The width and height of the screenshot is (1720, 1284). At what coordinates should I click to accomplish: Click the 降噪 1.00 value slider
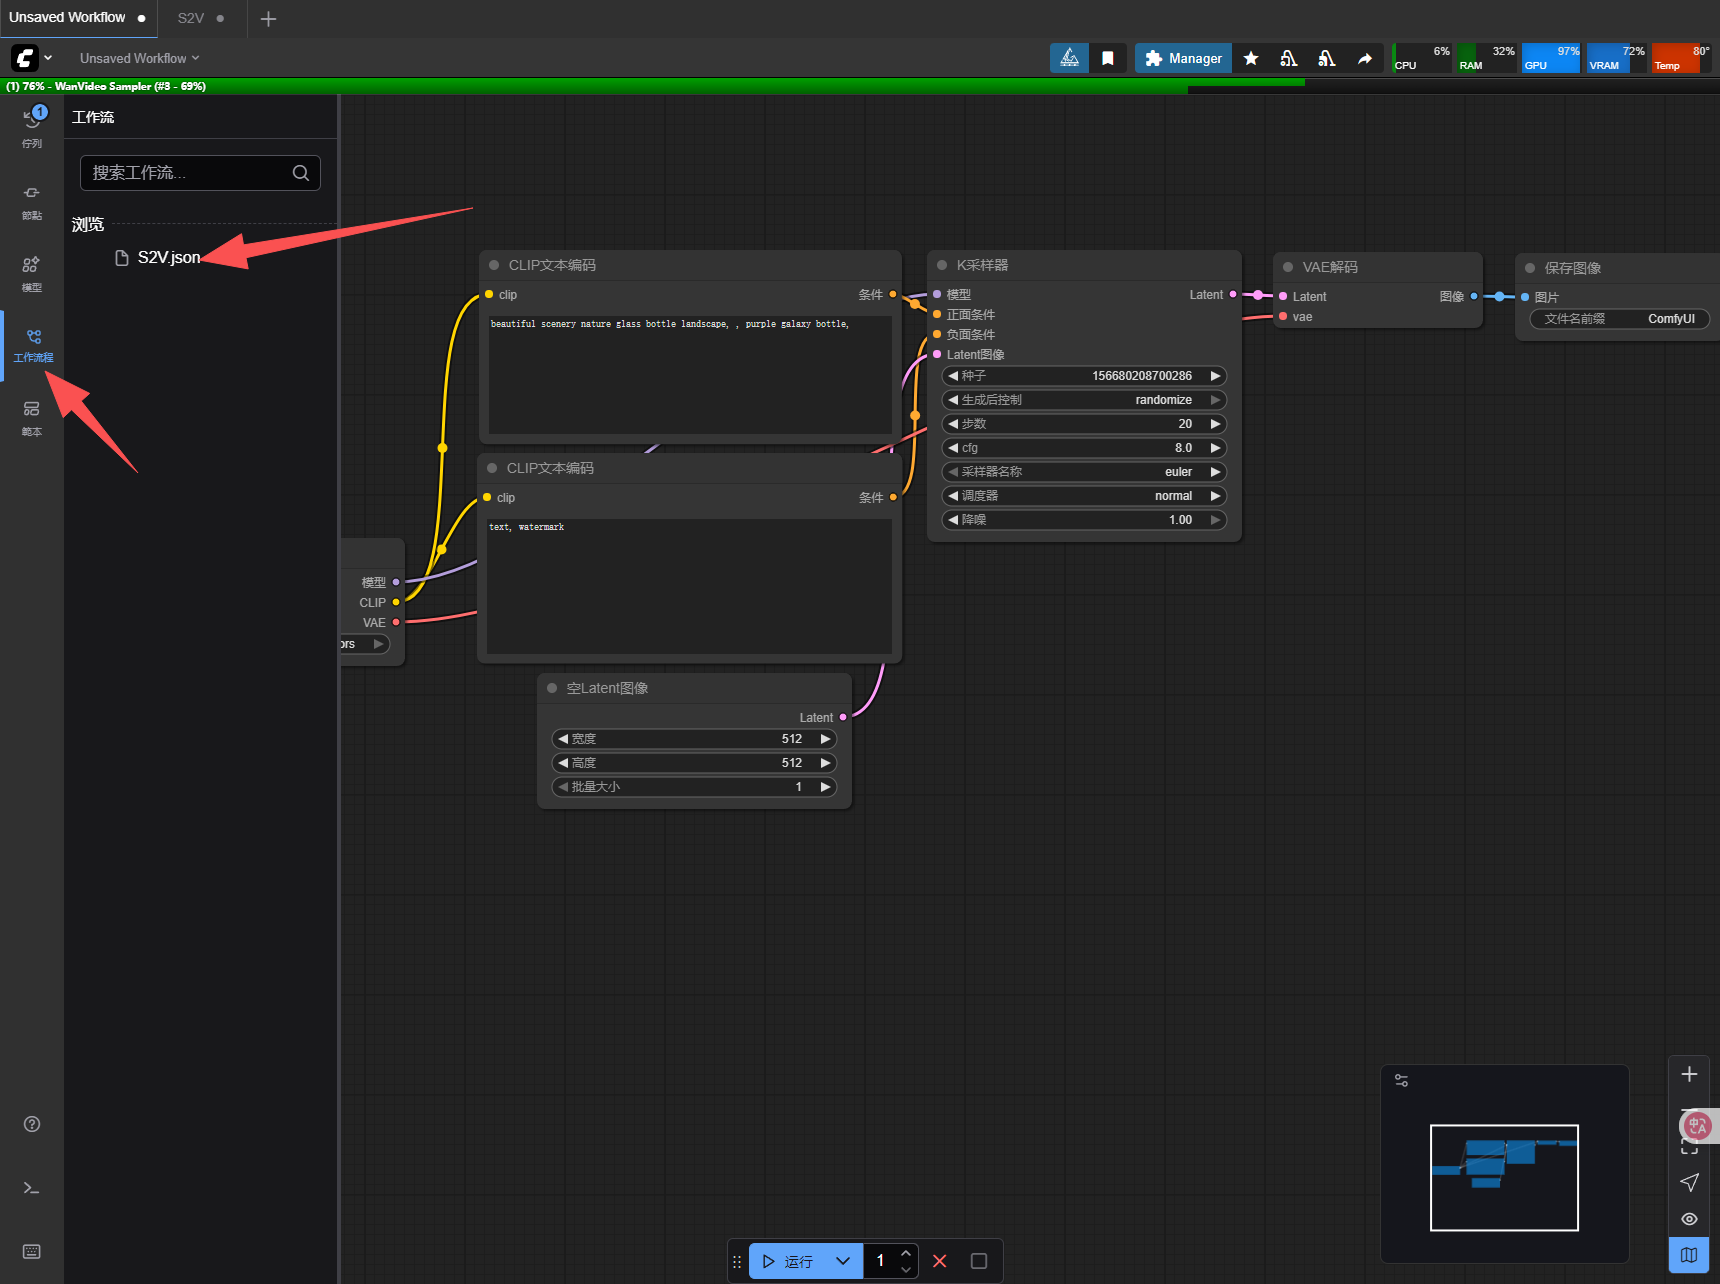click(x=1084, y=520)
